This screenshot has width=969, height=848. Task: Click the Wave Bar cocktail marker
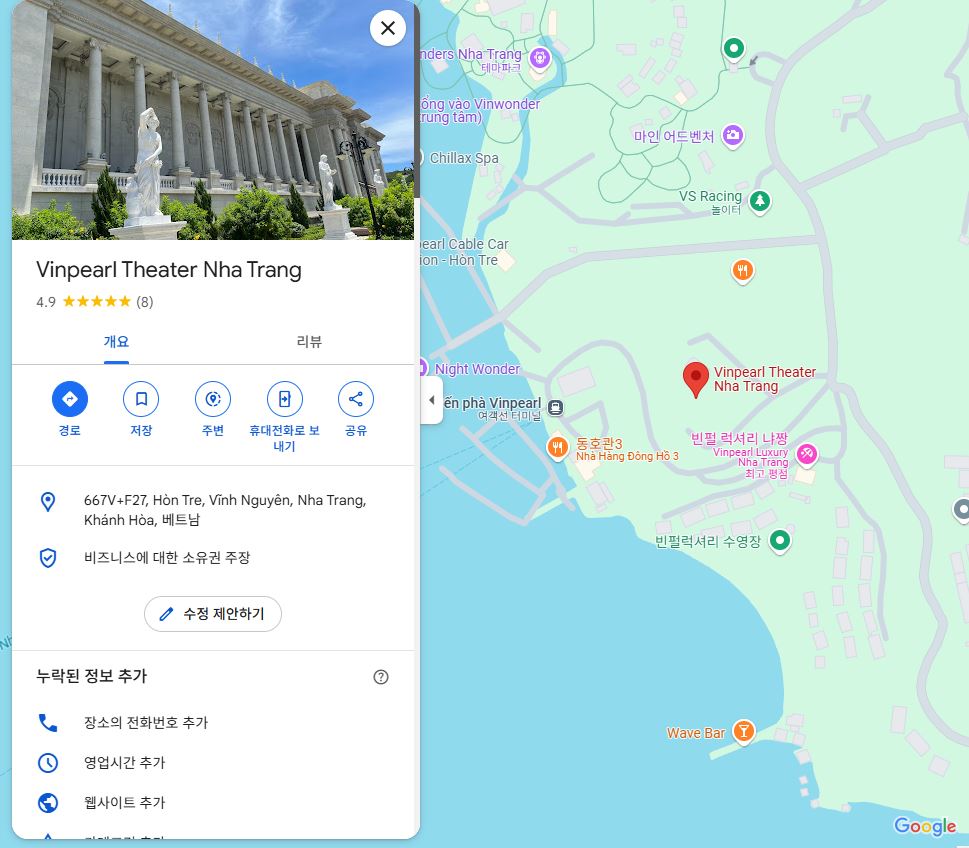click(x=743, y=732)
